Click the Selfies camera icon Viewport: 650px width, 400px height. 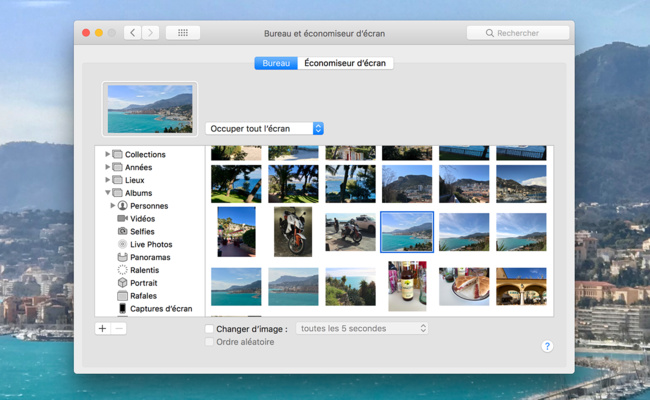click(x=122, y=231)
